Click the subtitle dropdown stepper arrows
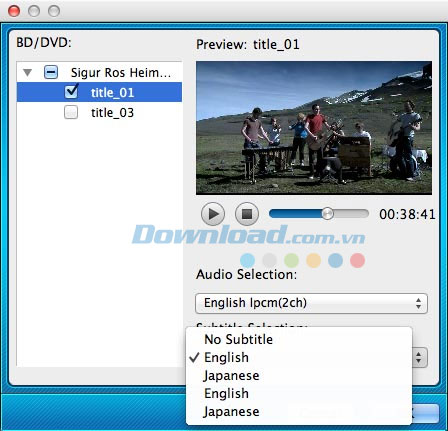This screenshot has height=431, width=448. click(419, 358)
